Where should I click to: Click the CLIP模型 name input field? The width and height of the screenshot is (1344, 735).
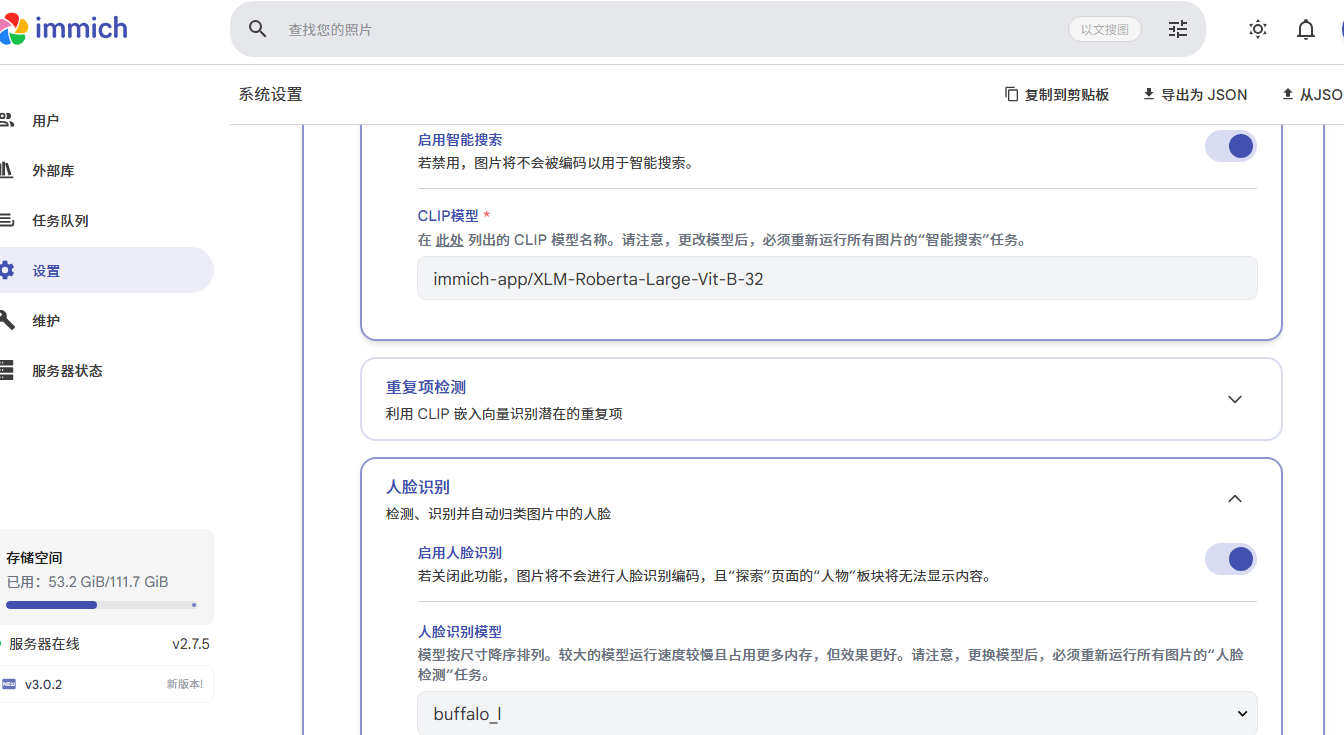click(837, 279)
